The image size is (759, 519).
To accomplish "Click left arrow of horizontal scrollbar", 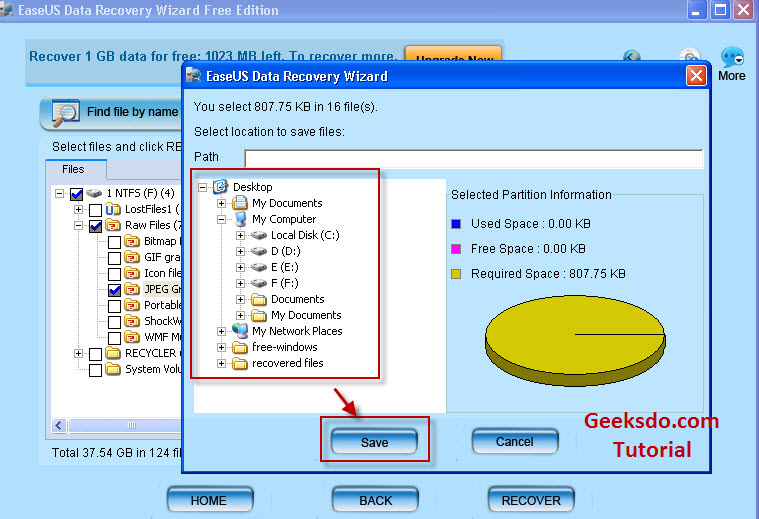I will tap(59, 426).
